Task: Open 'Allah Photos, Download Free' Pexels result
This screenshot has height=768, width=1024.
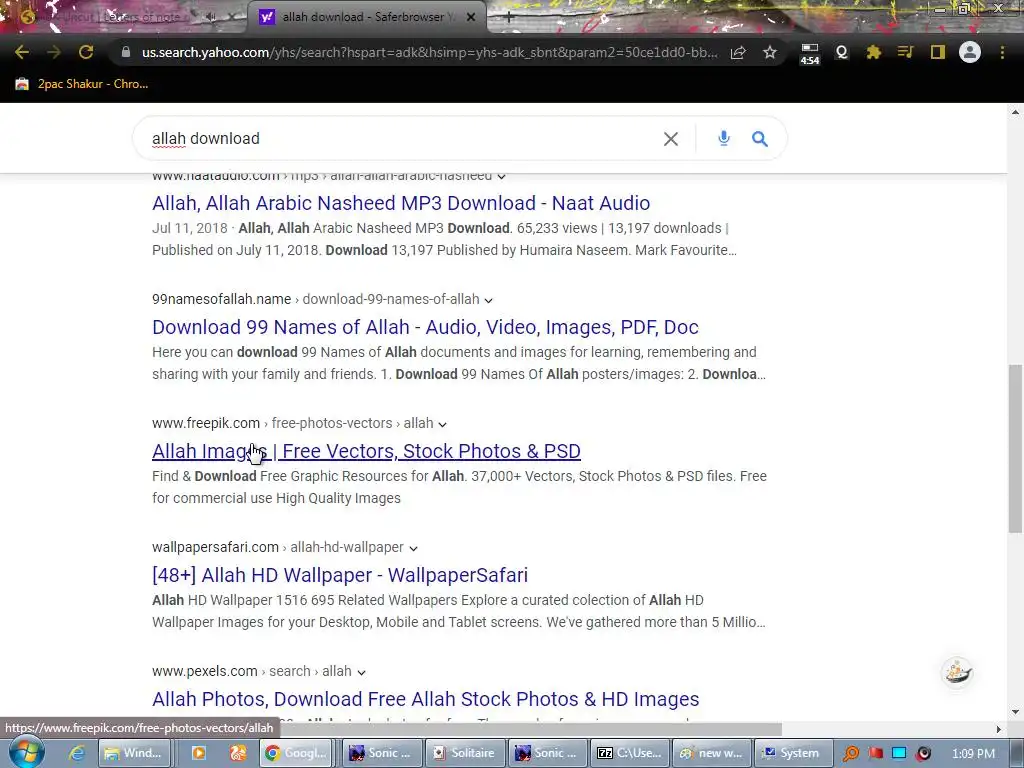Action: pos(426,699)
